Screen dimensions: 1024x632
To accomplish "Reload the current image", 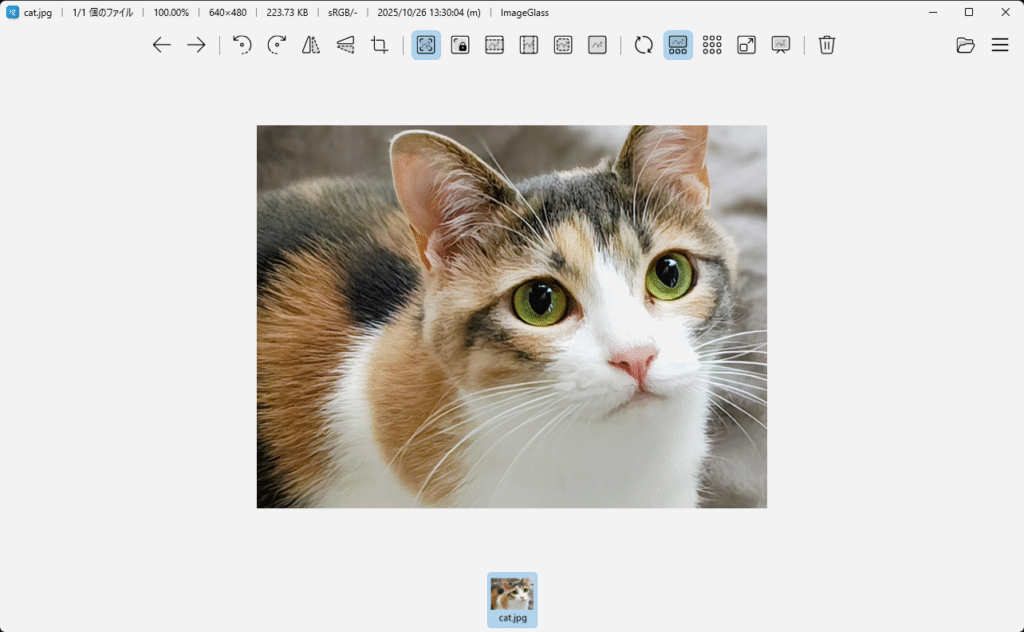I will [x=644, y=45].
